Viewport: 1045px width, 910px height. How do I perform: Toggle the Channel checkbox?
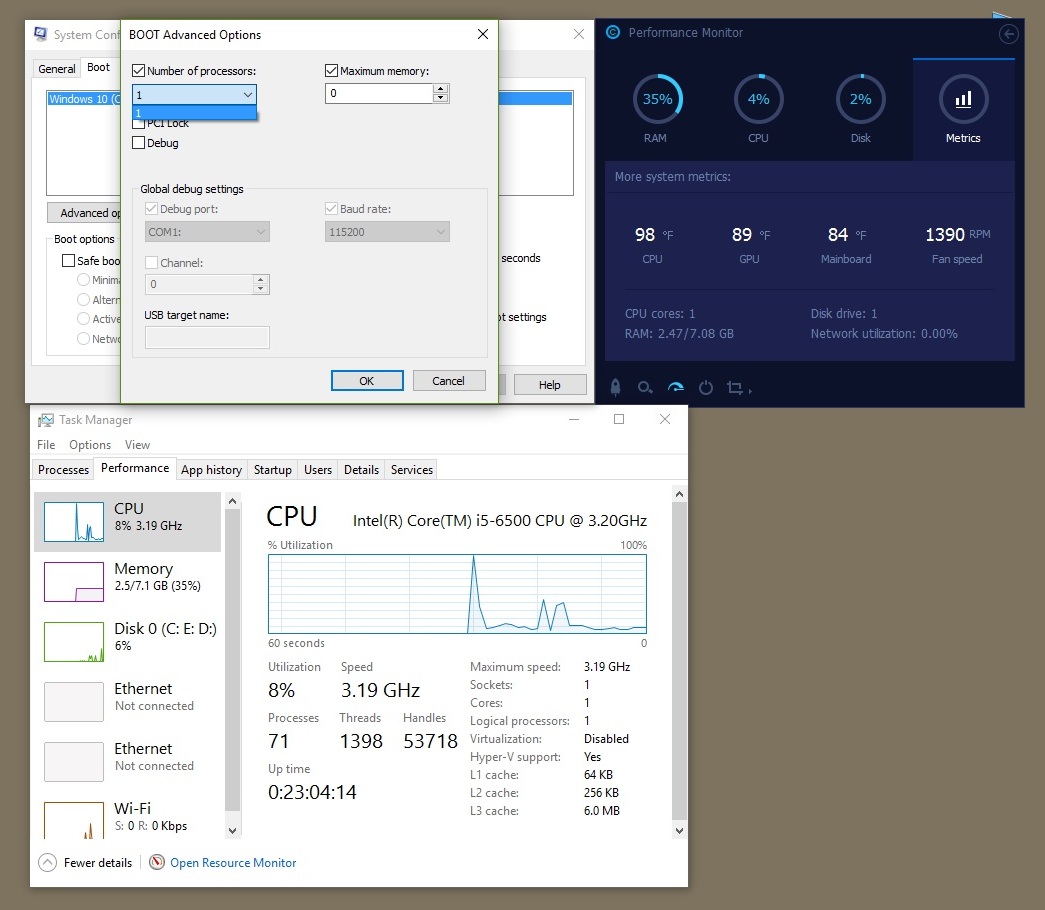pyautogui.click(x=151, y=263)
